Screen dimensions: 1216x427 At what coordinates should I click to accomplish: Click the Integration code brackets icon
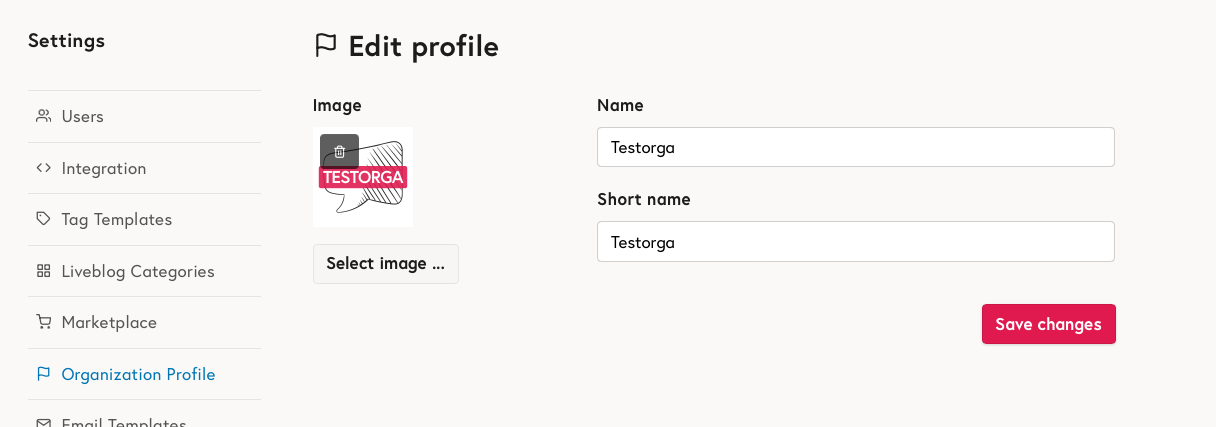[43, 168]
